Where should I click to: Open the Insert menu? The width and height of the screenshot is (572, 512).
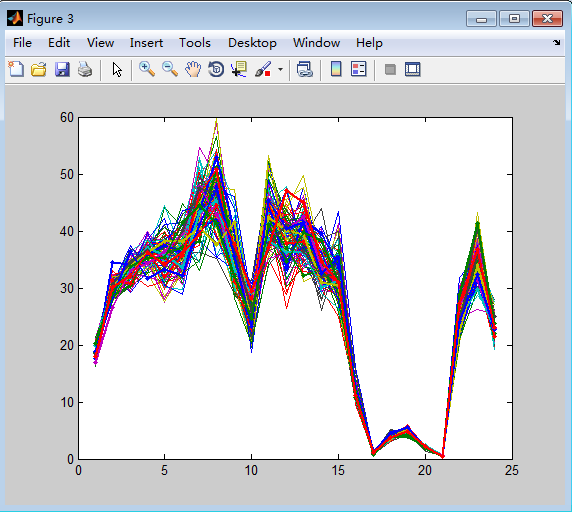click(x=146, y=43)
